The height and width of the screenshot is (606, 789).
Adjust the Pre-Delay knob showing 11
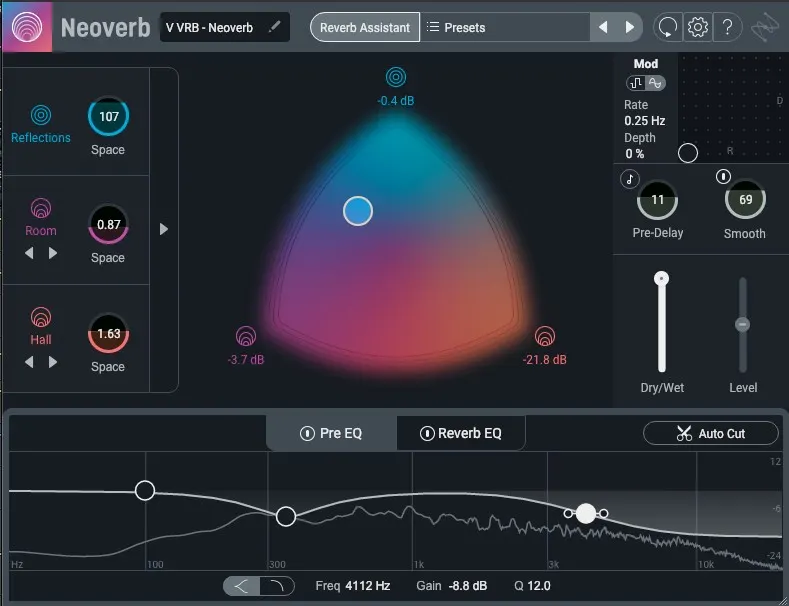(658, 200)
